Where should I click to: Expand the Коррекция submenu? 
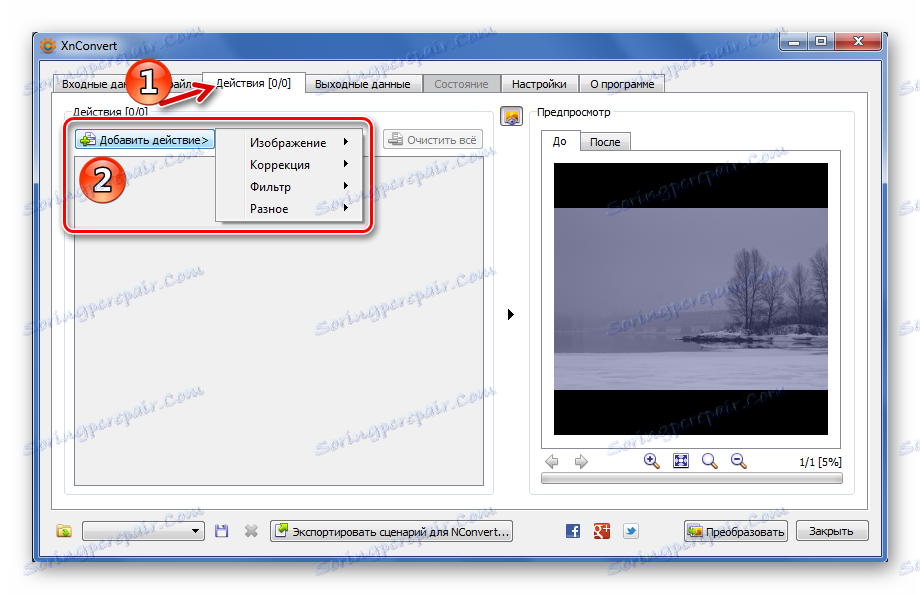[x=290, y=165]
